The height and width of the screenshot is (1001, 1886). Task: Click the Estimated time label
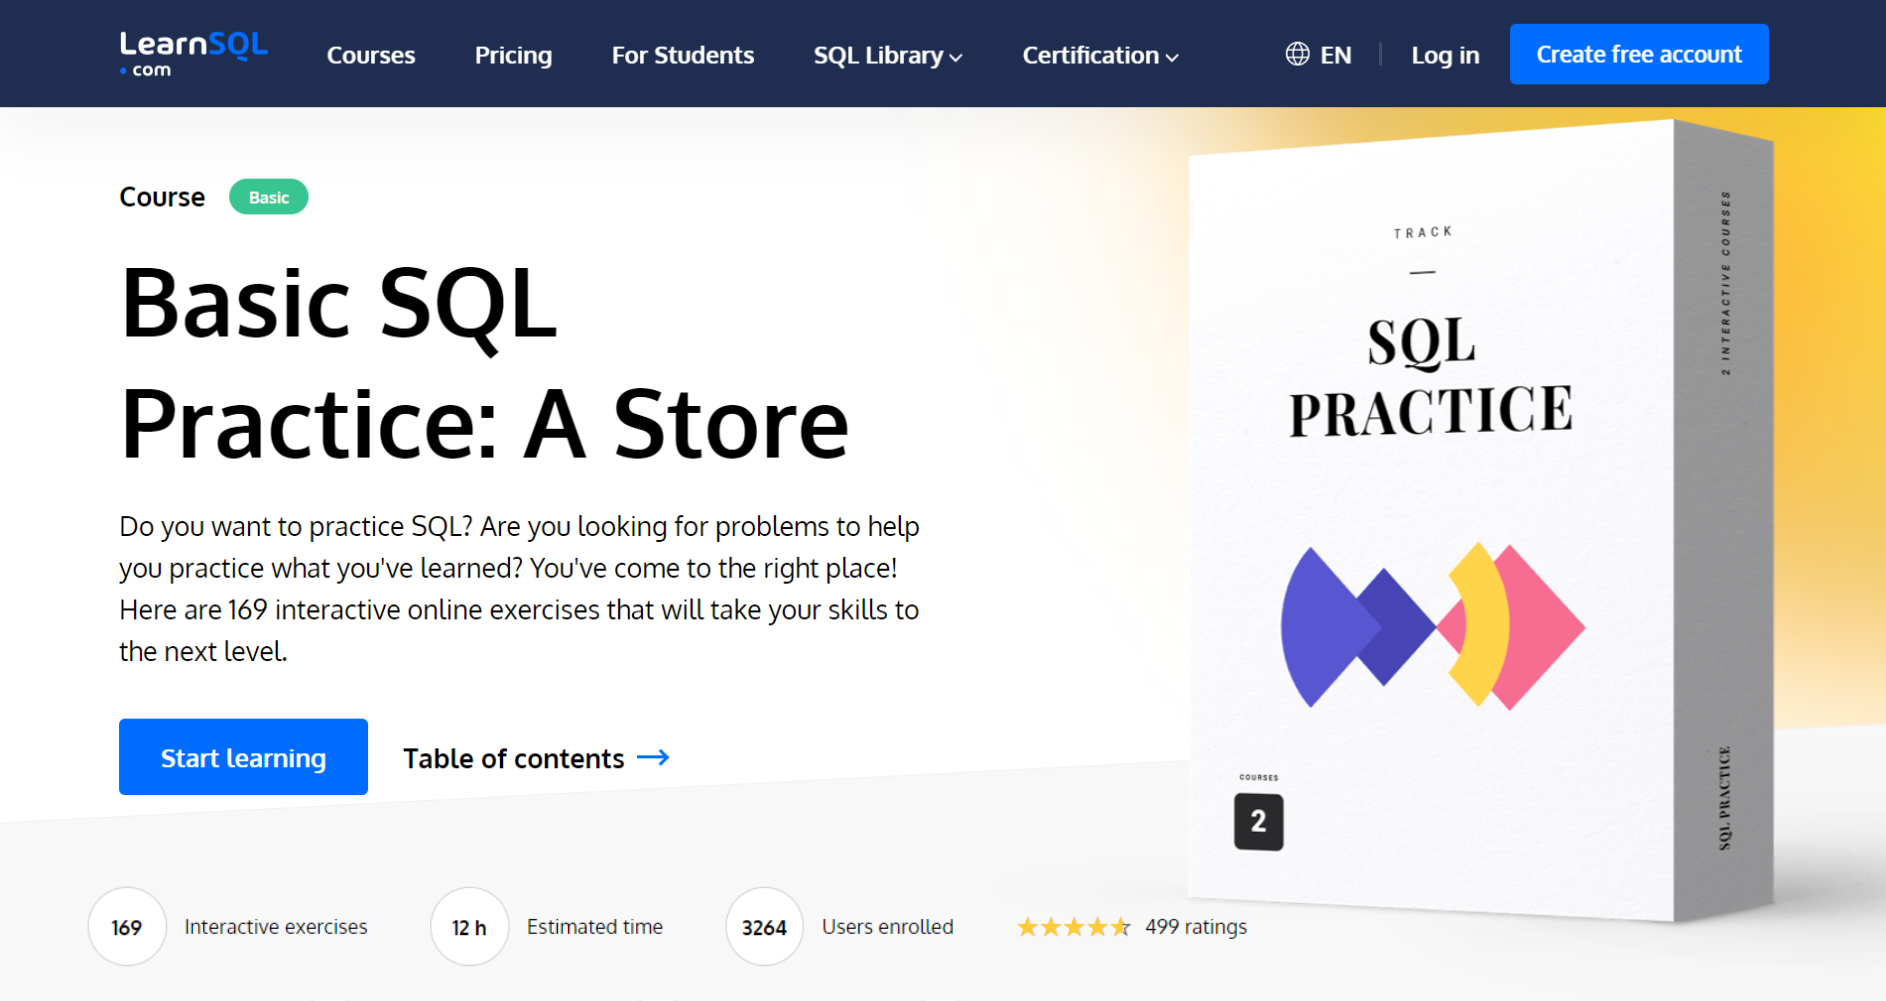click(x=595, y=927)
